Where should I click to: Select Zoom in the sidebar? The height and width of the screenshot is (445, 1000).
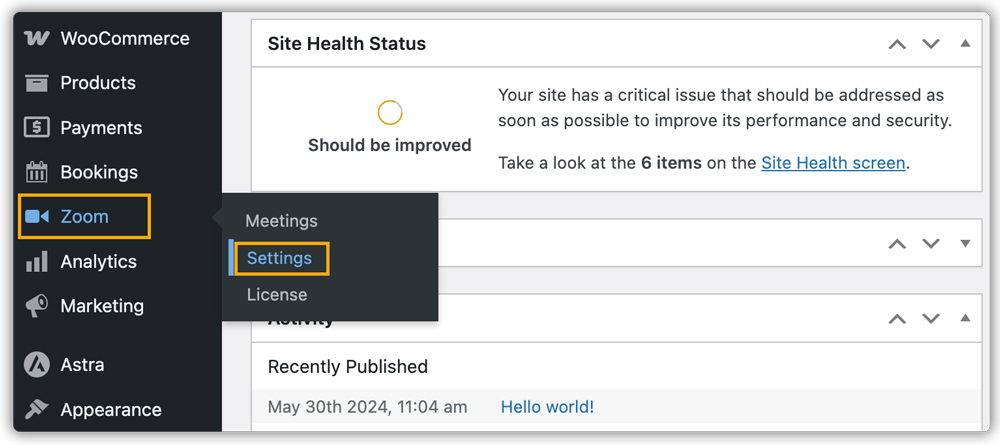(x=84, y=217)
